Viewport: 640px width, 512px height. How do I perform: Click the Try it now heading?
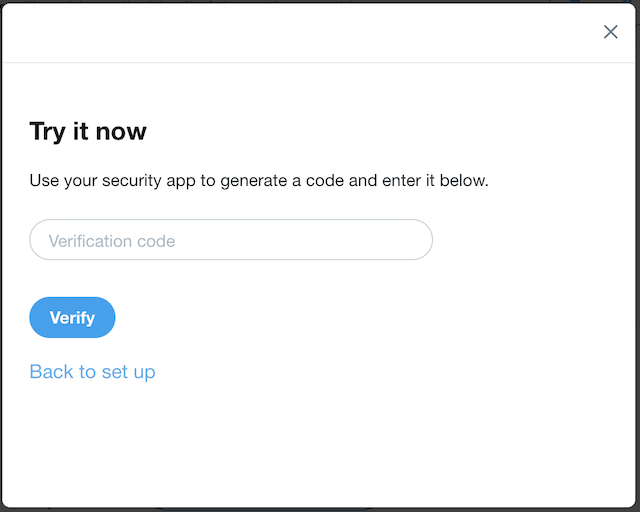(x=88, y=131)
